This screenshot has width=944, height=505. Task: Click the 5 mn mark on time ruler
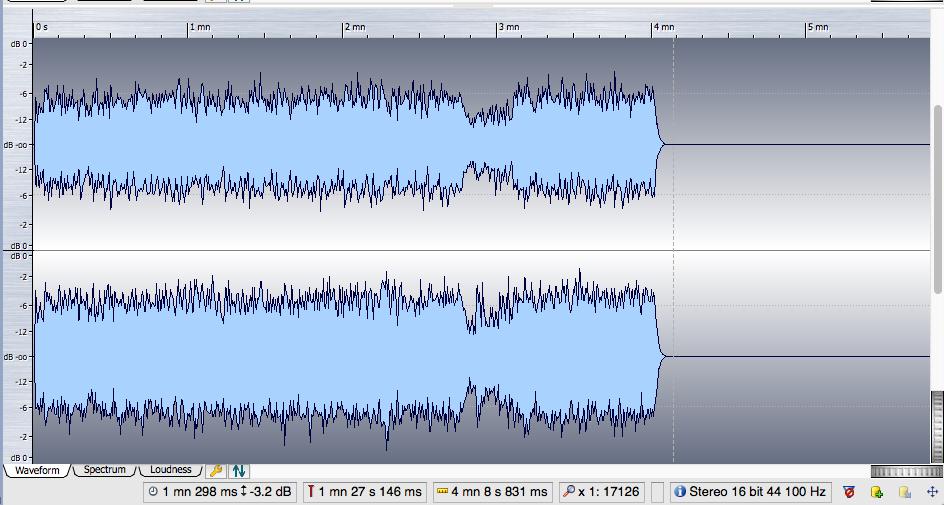[x=818, y=27]
